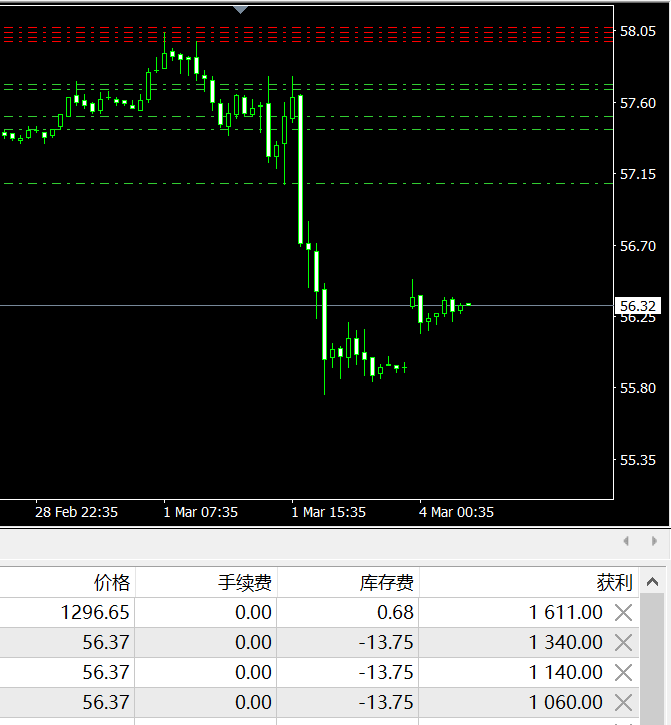This screenshot has width=671, height=725.
Task: Click price scale label 57.60
Action: coord(638,103)
